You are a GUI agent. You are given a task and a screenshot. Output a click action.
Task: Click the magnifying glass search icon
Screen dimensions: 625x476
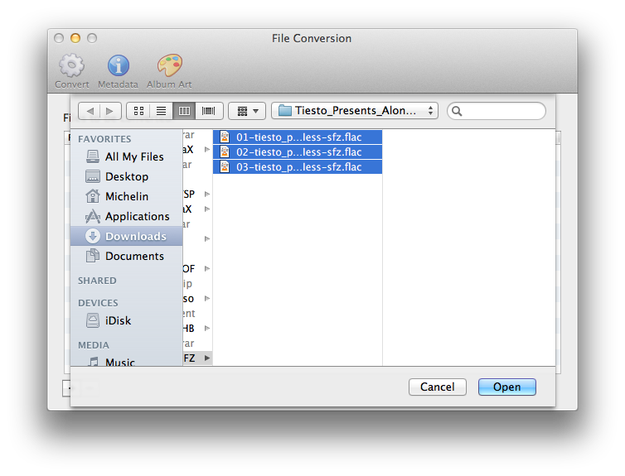[457, 111]
